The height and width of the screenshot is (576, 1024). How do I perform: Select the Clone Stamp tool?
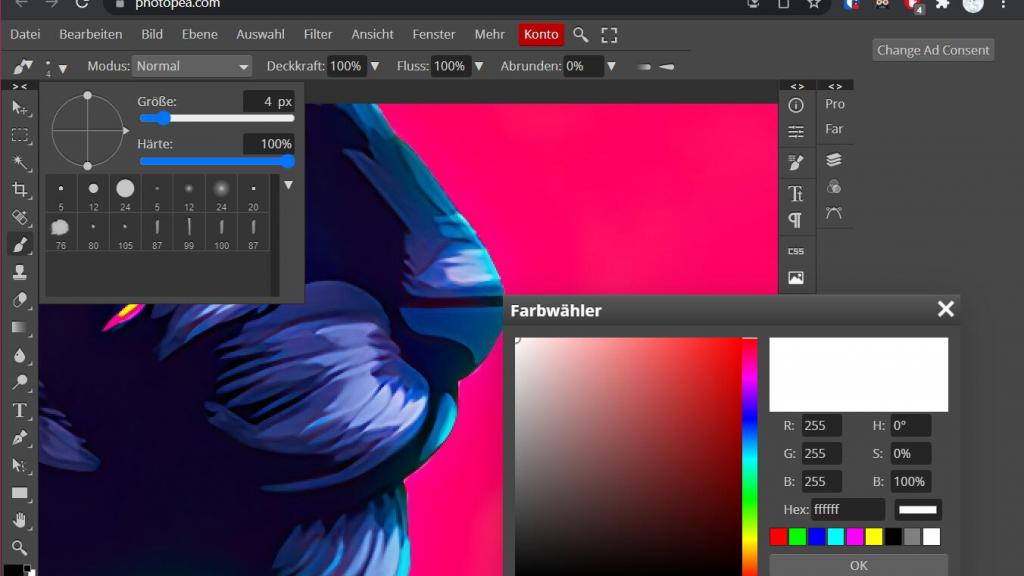click(20, 272)
